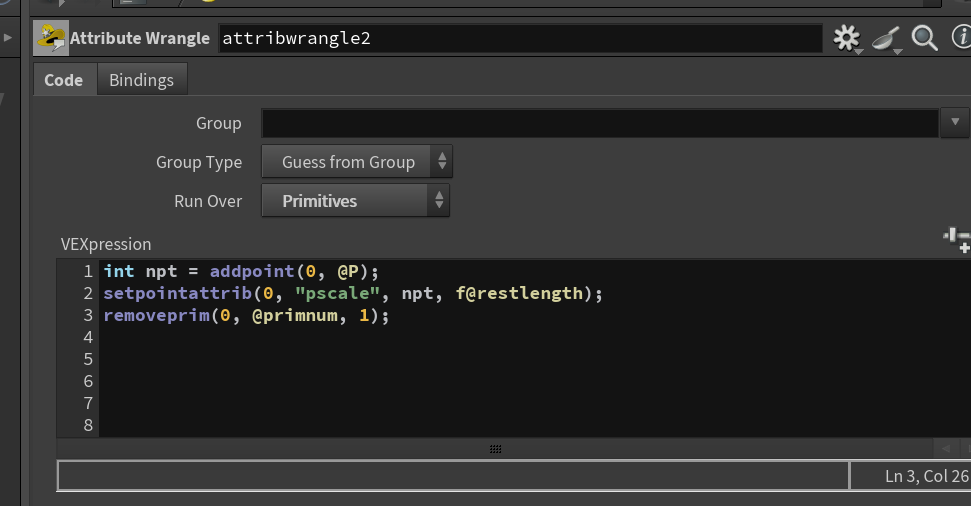Show node info with the 'i' icon
Image resolution: width=971 pixels, height=506 pixels.
click(962, 37)
